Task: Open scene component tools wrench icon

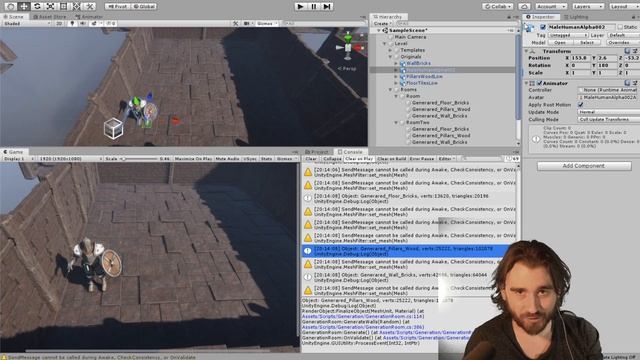Action: coord(236,23)
